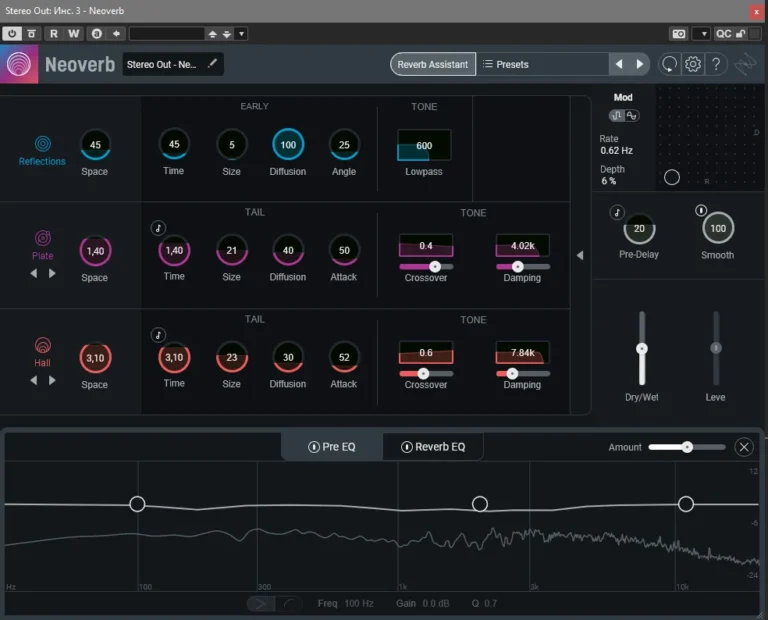Select next Plate reverb type arrow

click(52, 273)
